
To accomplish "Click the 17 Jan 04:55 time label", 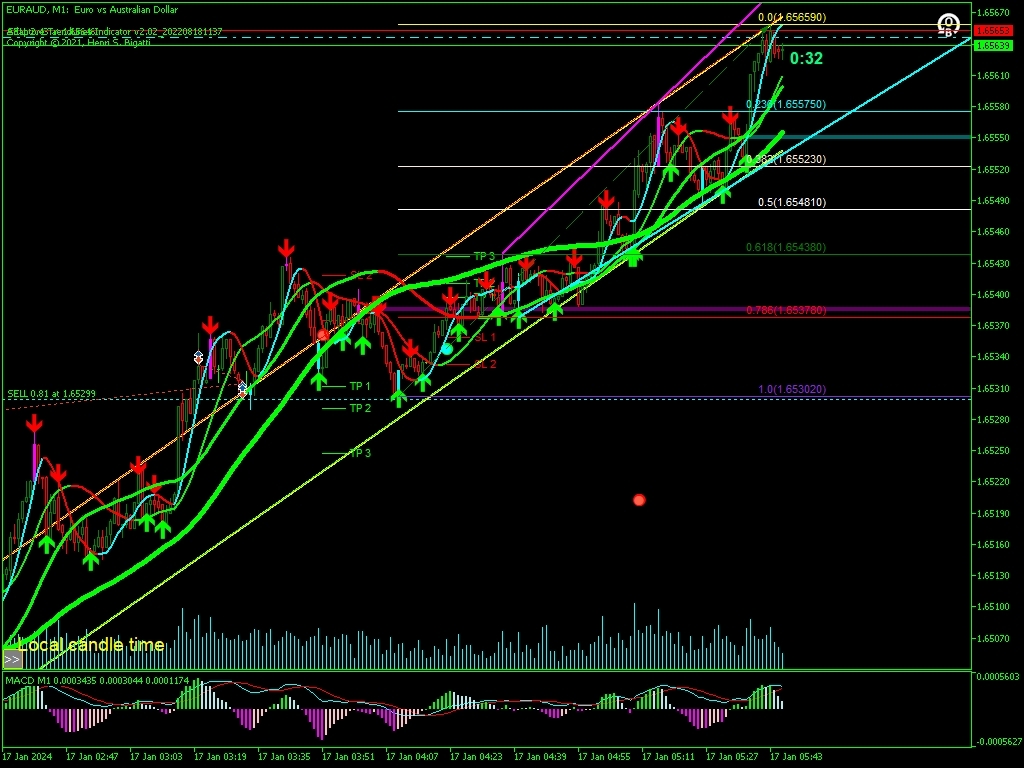I will tap(604, 757).
